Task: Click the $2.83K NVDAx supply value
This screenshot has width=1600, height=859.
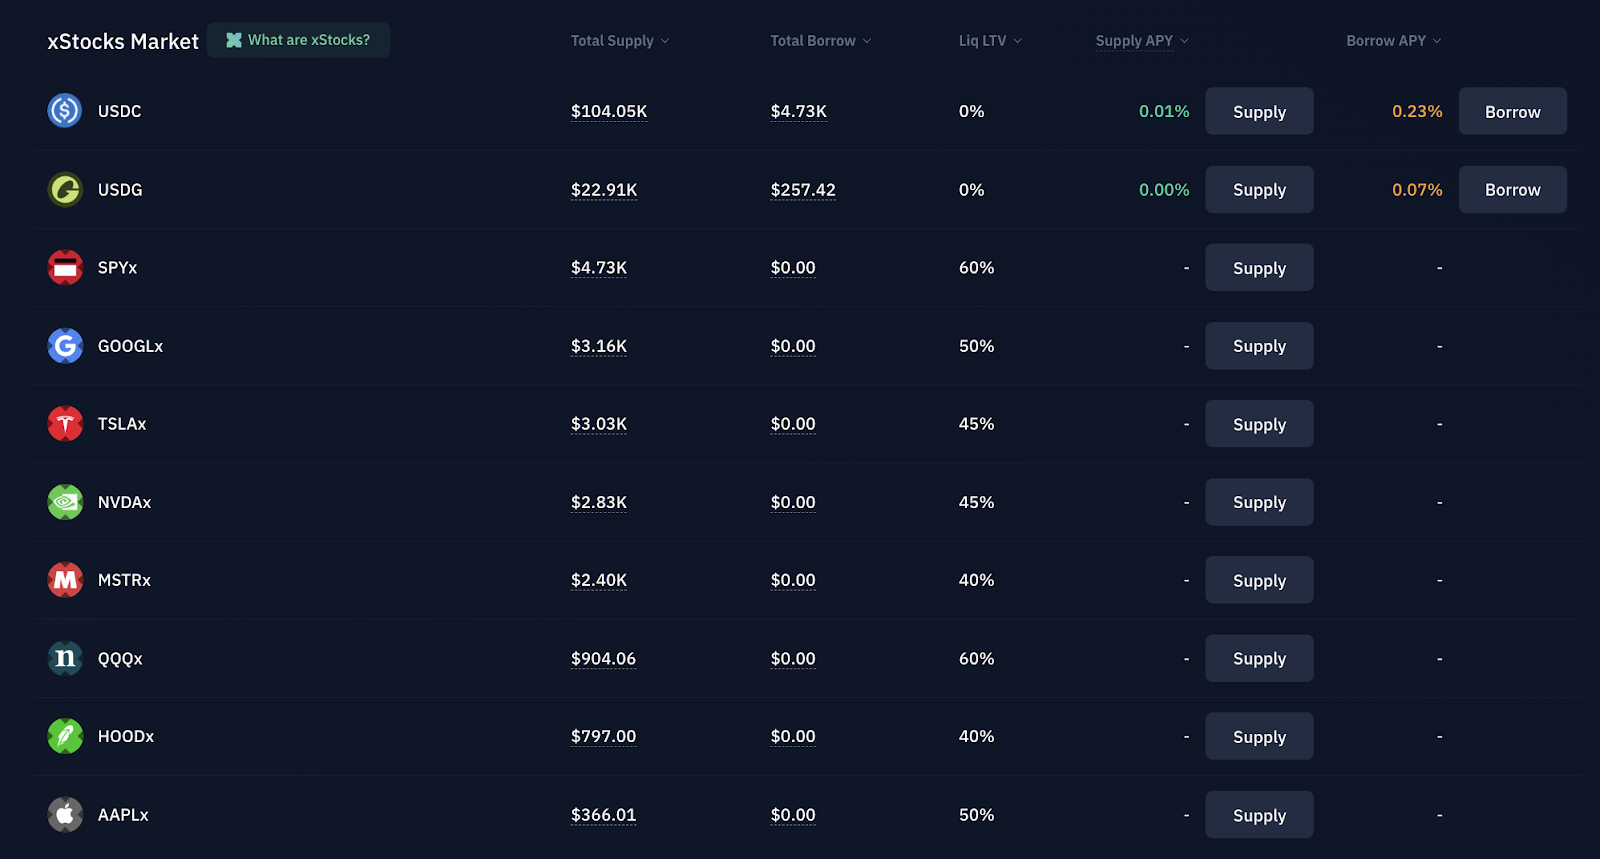Action: pyautogui.click(x=599, y=501)
